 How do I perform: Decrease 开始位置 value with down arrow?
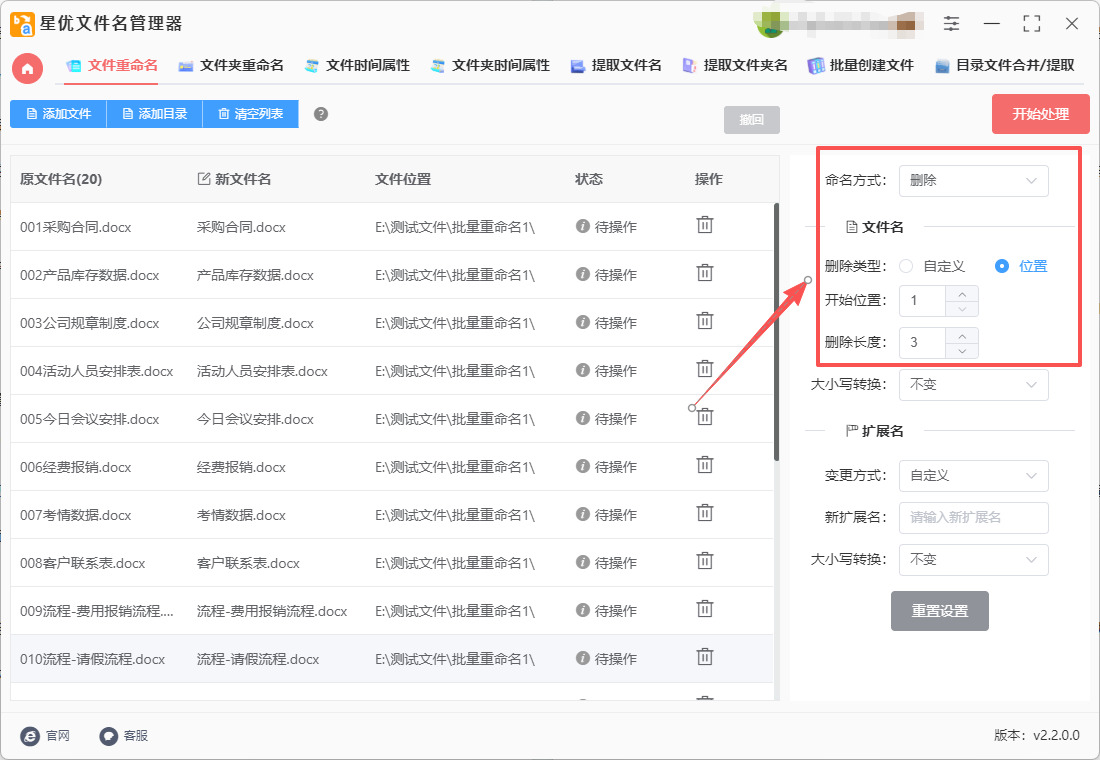point(962,309)
